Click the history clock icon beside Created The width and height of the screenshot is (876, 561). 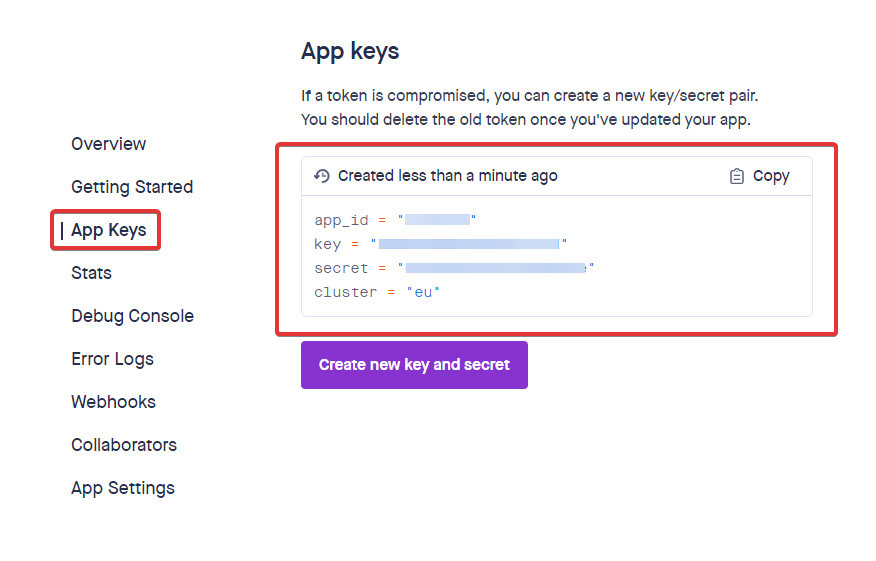[322, 176]
